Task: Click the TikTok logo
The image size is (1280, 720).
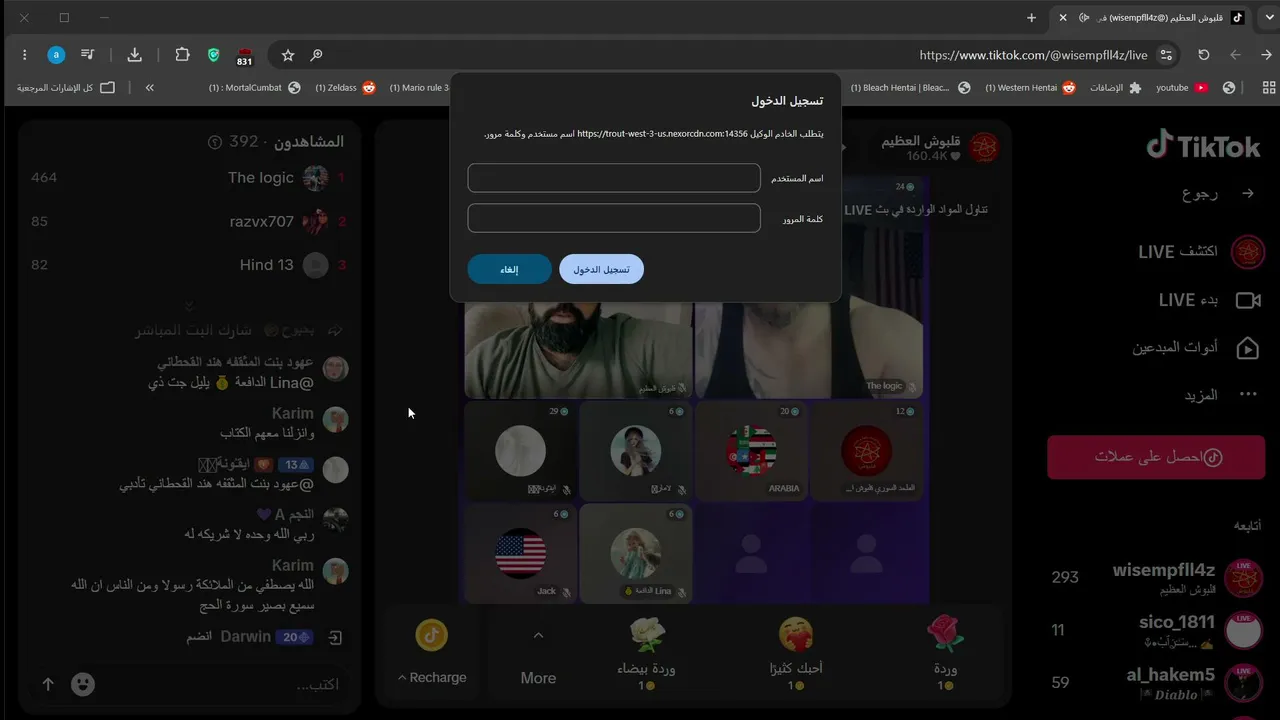Action: pos(1203,146)
